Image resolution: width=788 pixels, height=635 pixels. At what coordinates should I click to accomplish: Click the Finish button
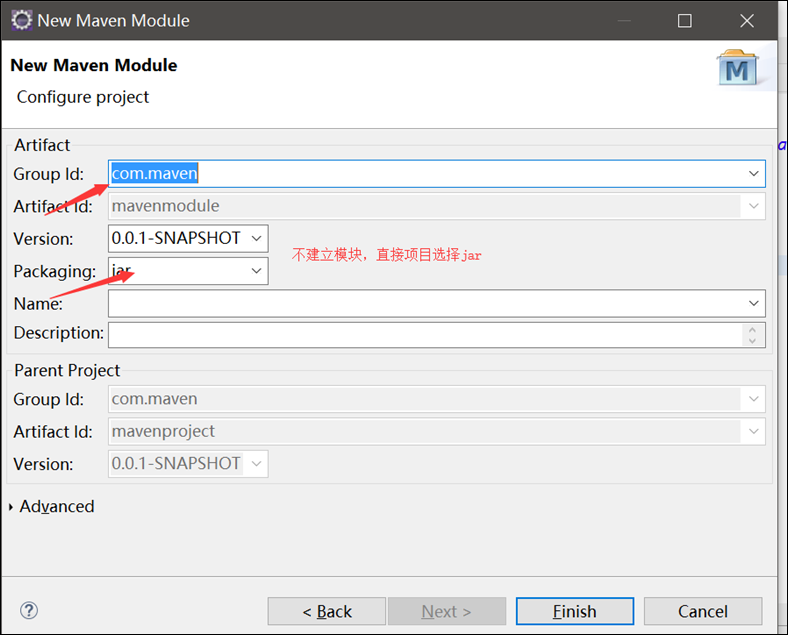[x=574, y=611]
